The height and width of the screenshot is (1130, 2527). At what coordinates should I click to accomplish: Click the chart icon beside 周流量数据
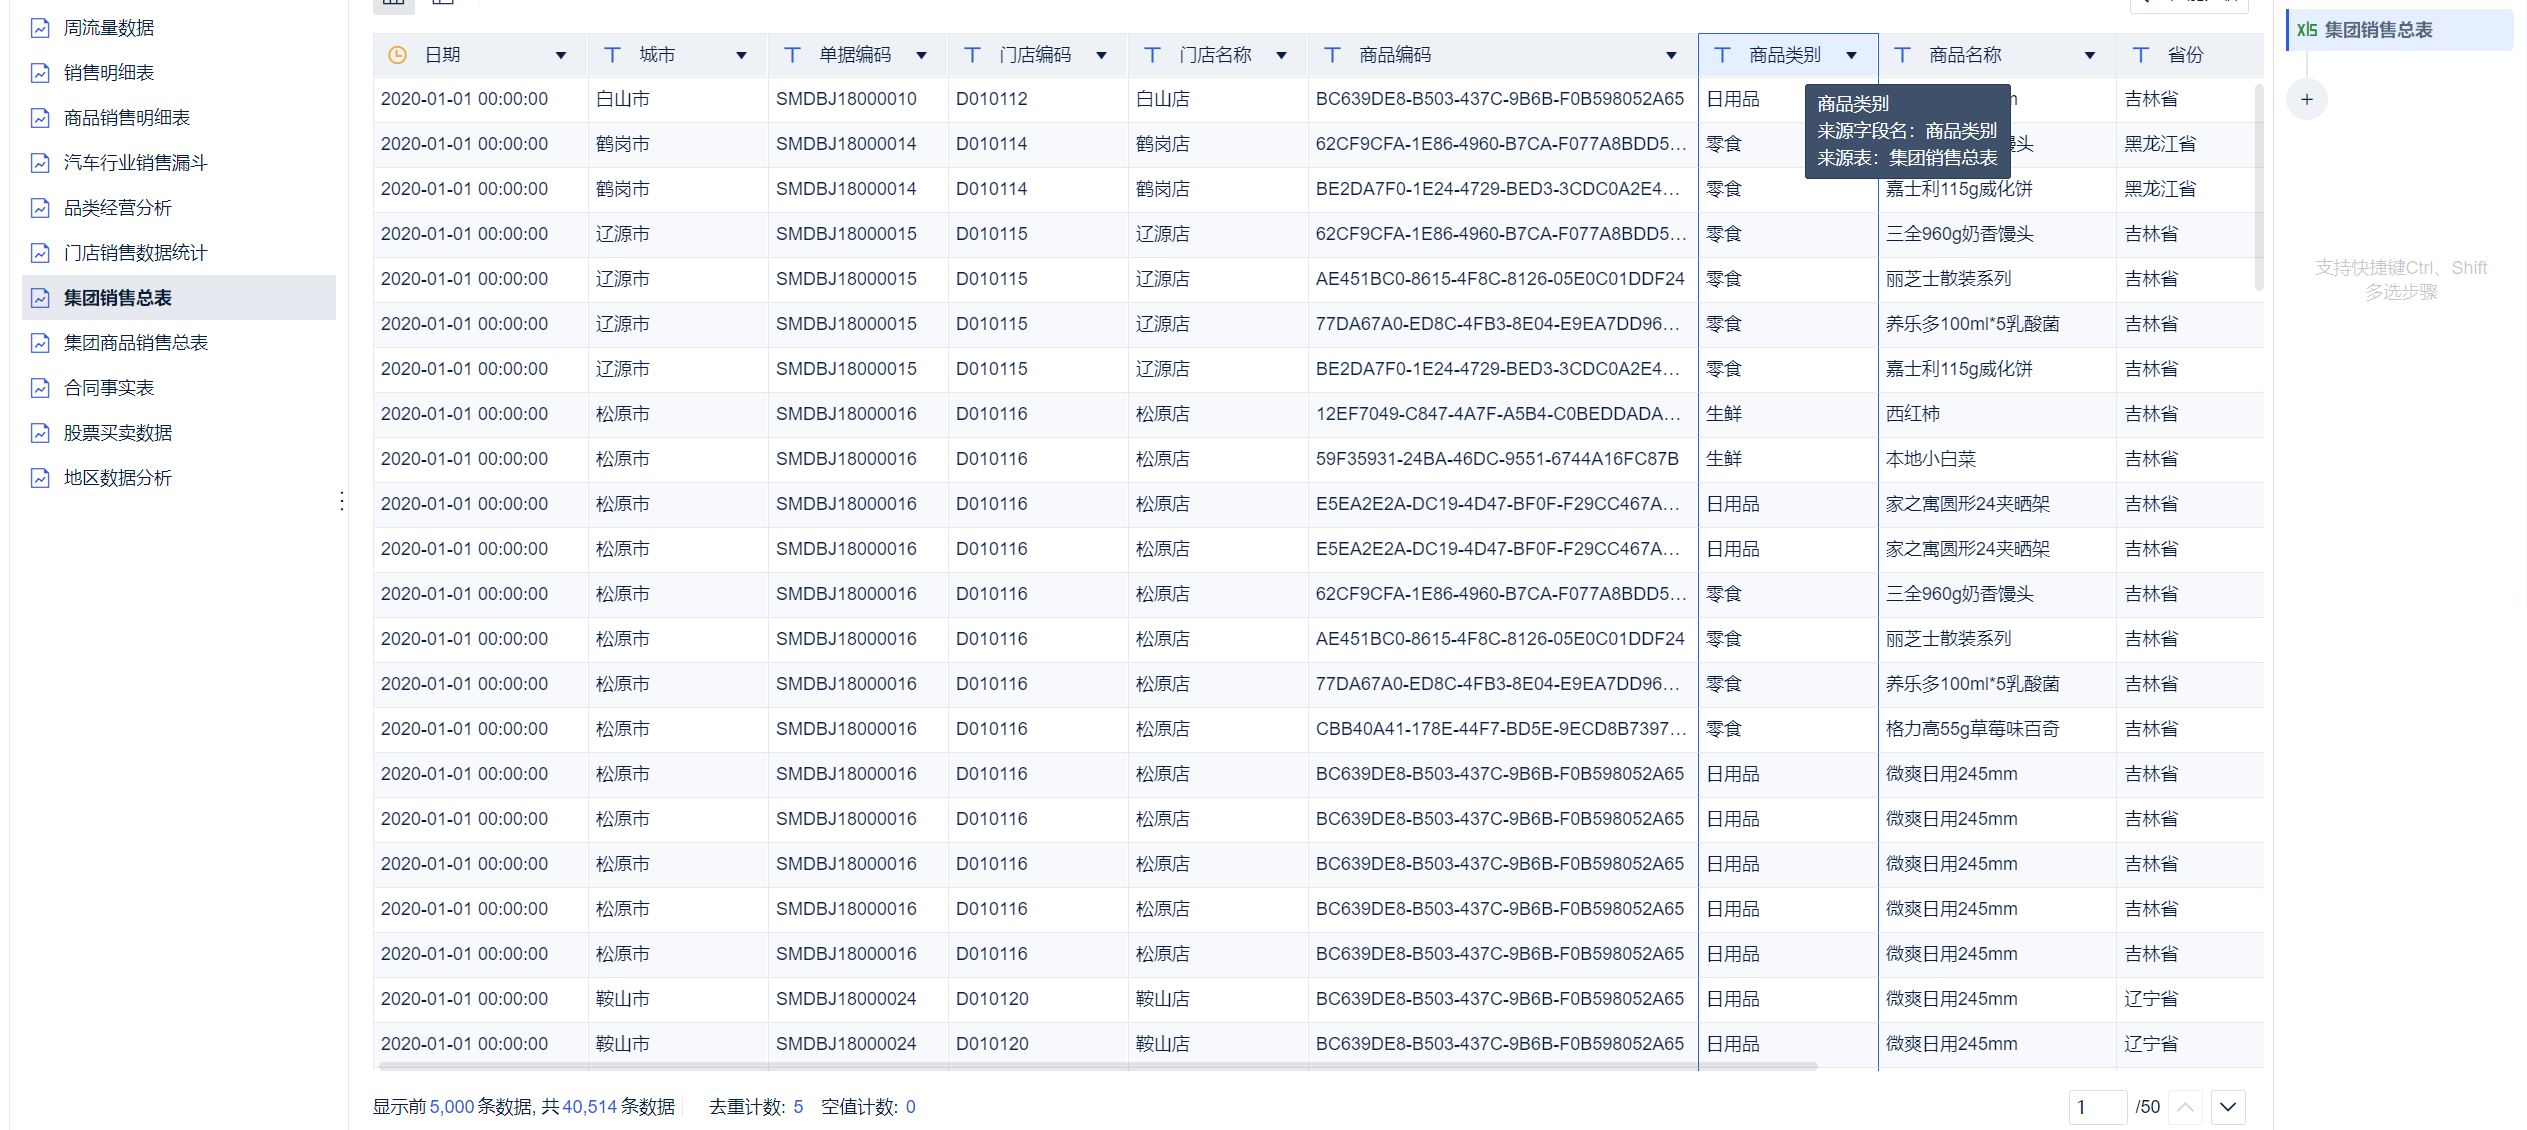40,28
